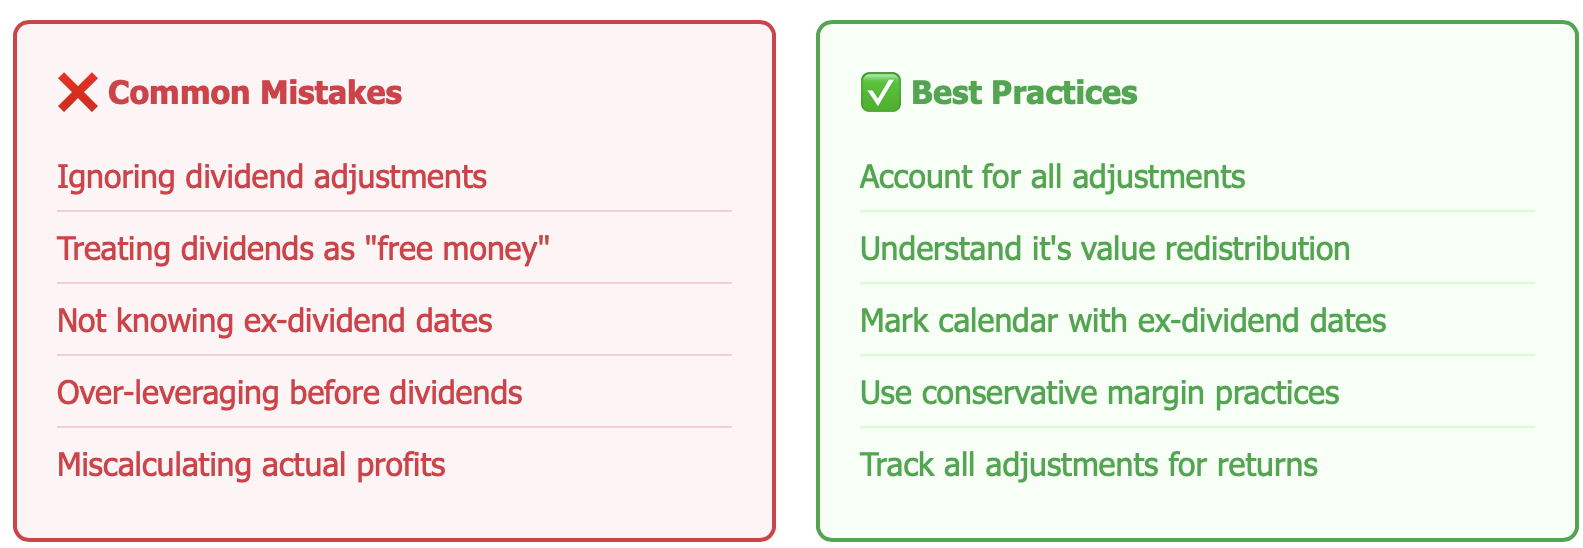Image resolution: width=1583 pixels, height=548 pixels.
Task: Select the Best Practices heading
Action: [x=1024, y=93]
